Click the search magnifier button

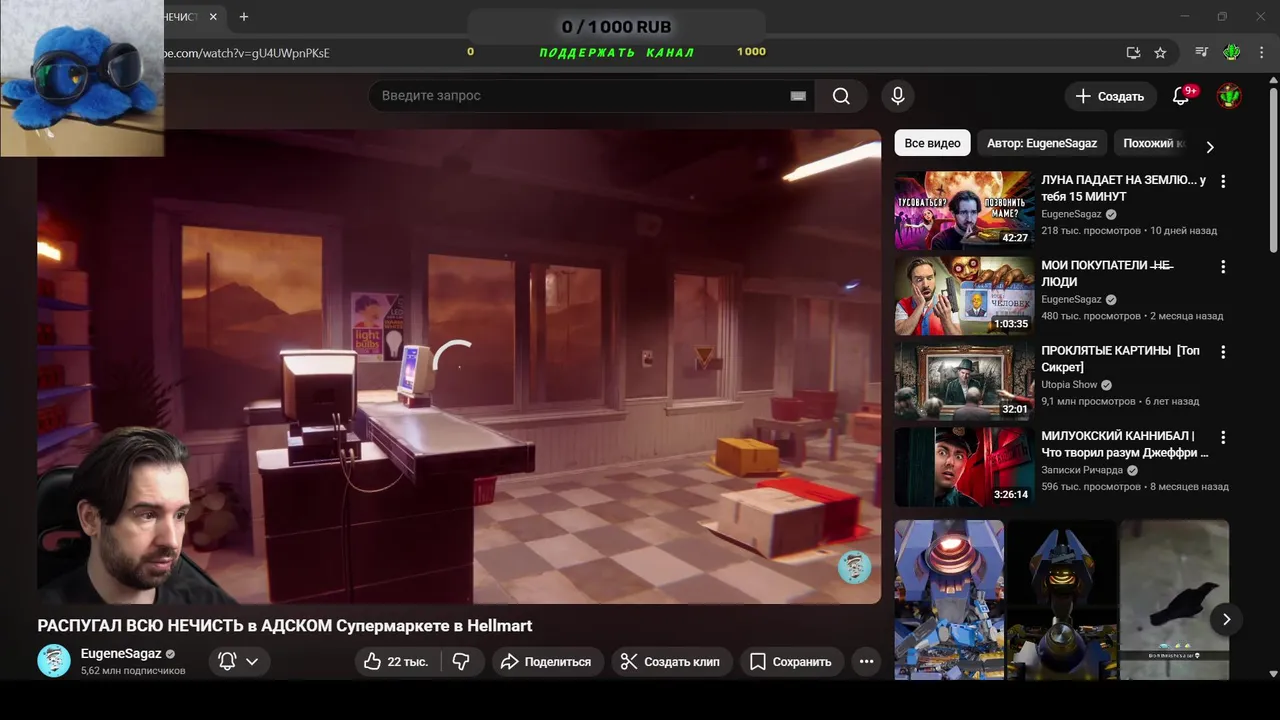(x=841, y=96)
